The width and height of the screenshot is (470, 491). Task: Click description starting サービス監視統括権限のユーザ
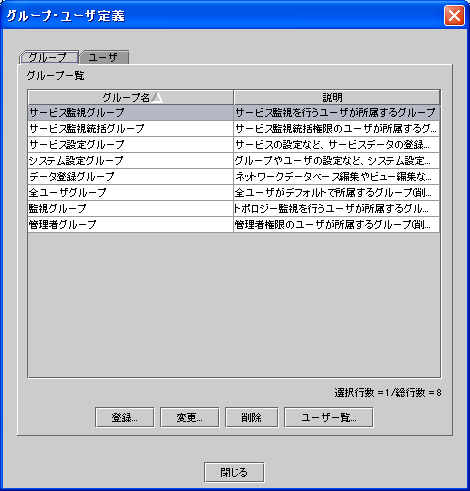pyautogui.click(x=337, y=128)
